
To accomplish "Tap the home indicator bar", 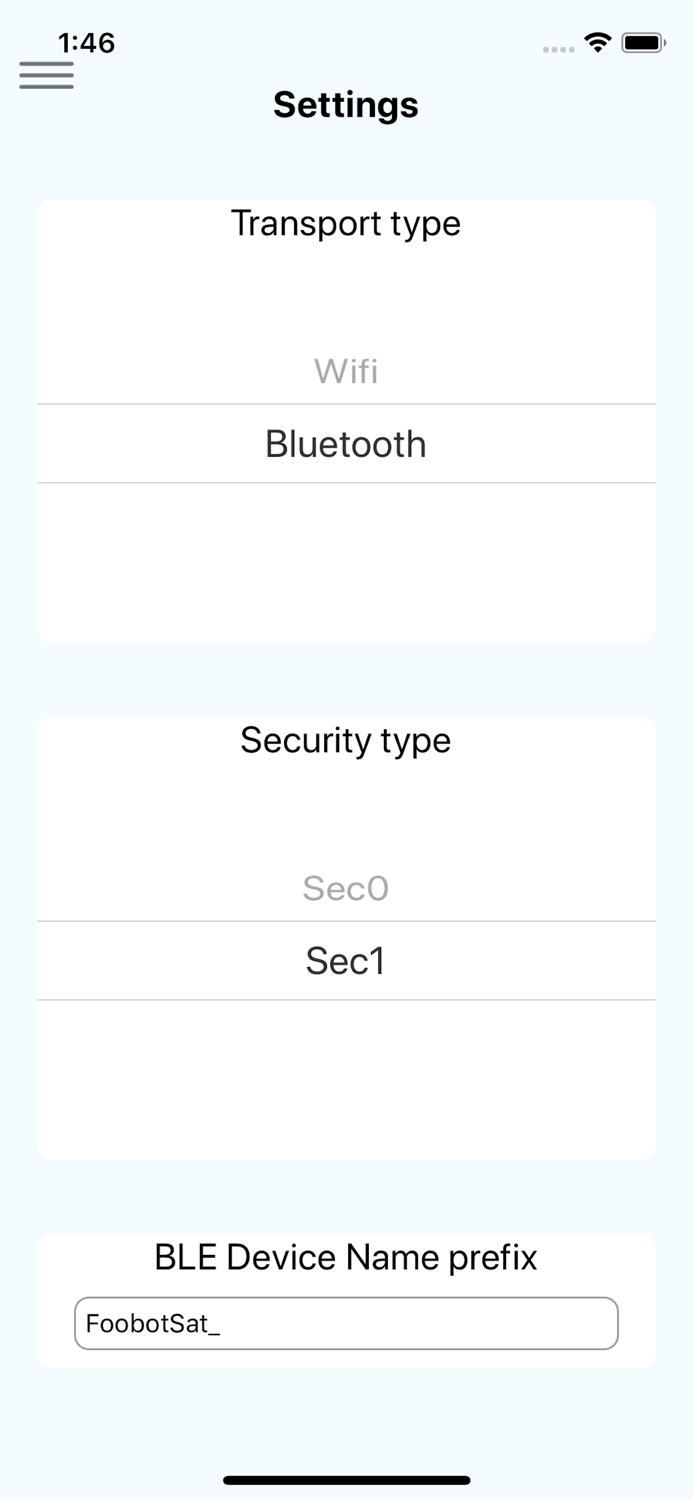I will click(x=346, y=1478).
